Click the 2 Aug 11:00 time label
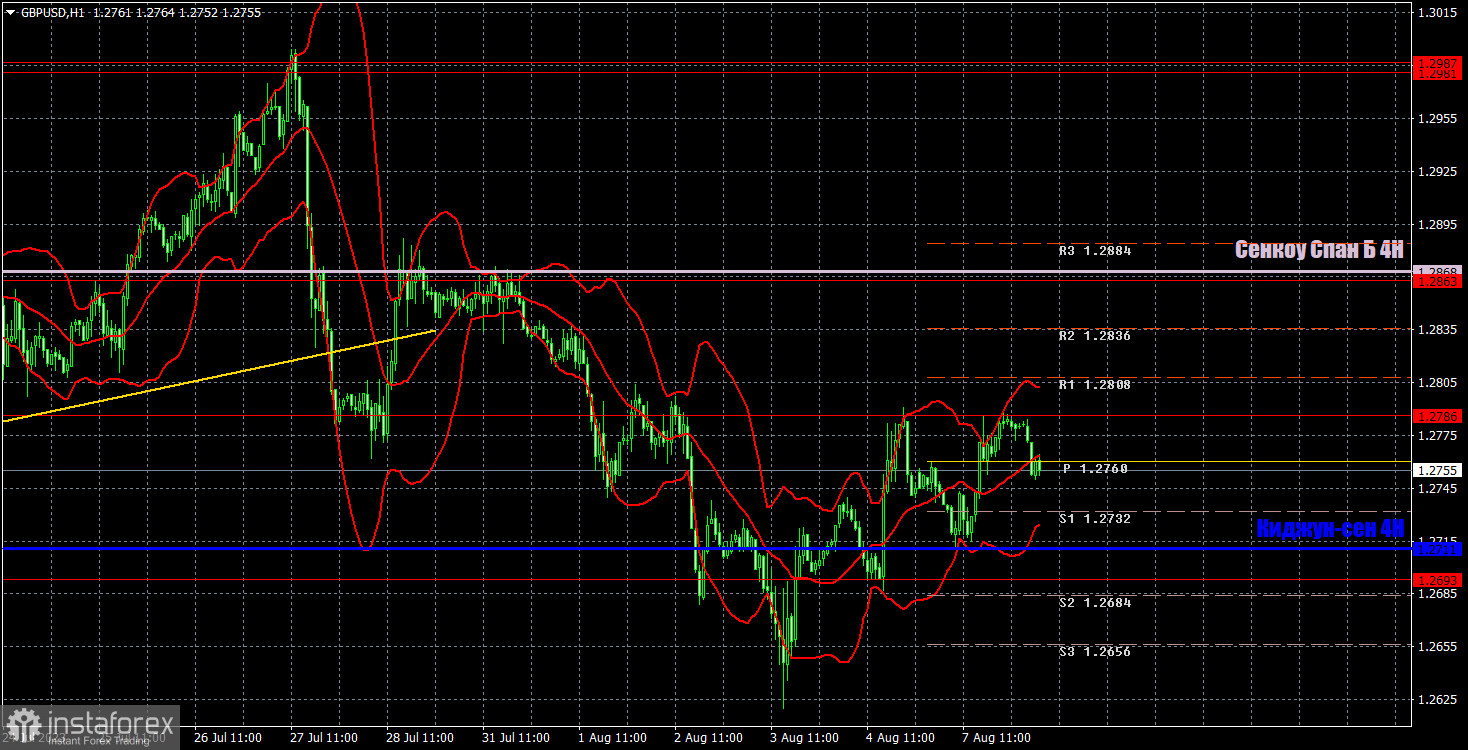This screenshot has height=750, width=1468. click(709, 738)
